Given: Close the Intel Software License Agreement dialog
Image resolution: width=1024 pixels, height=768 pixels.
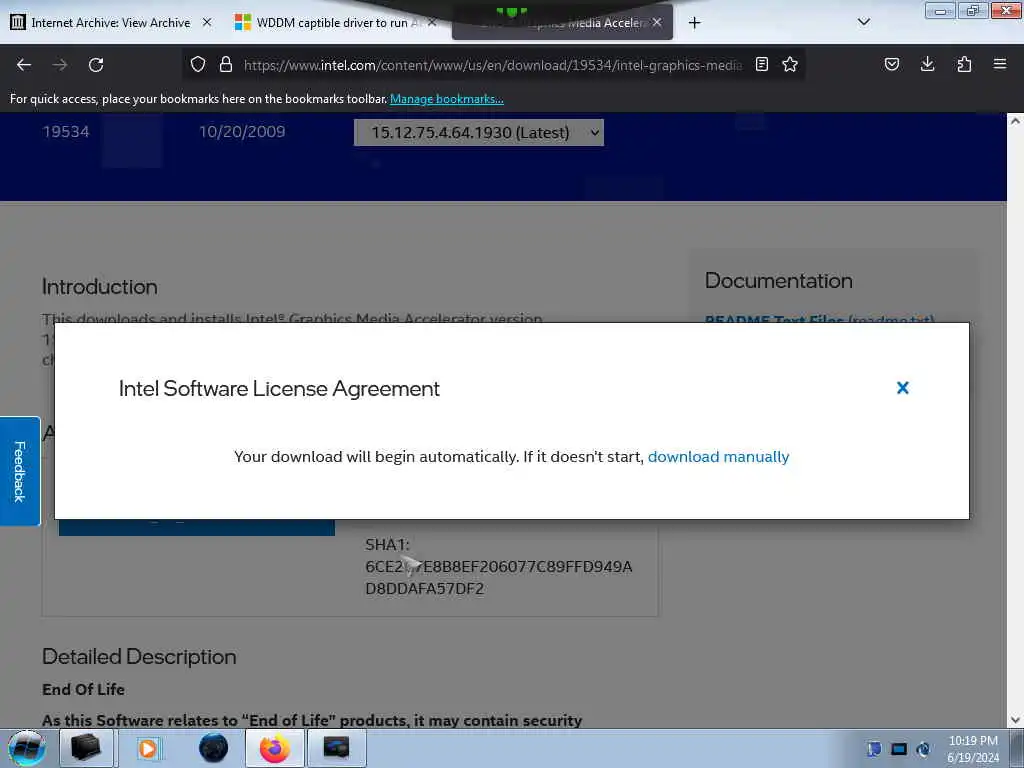Looking at the screenshot, I should (x=903, y=388).
